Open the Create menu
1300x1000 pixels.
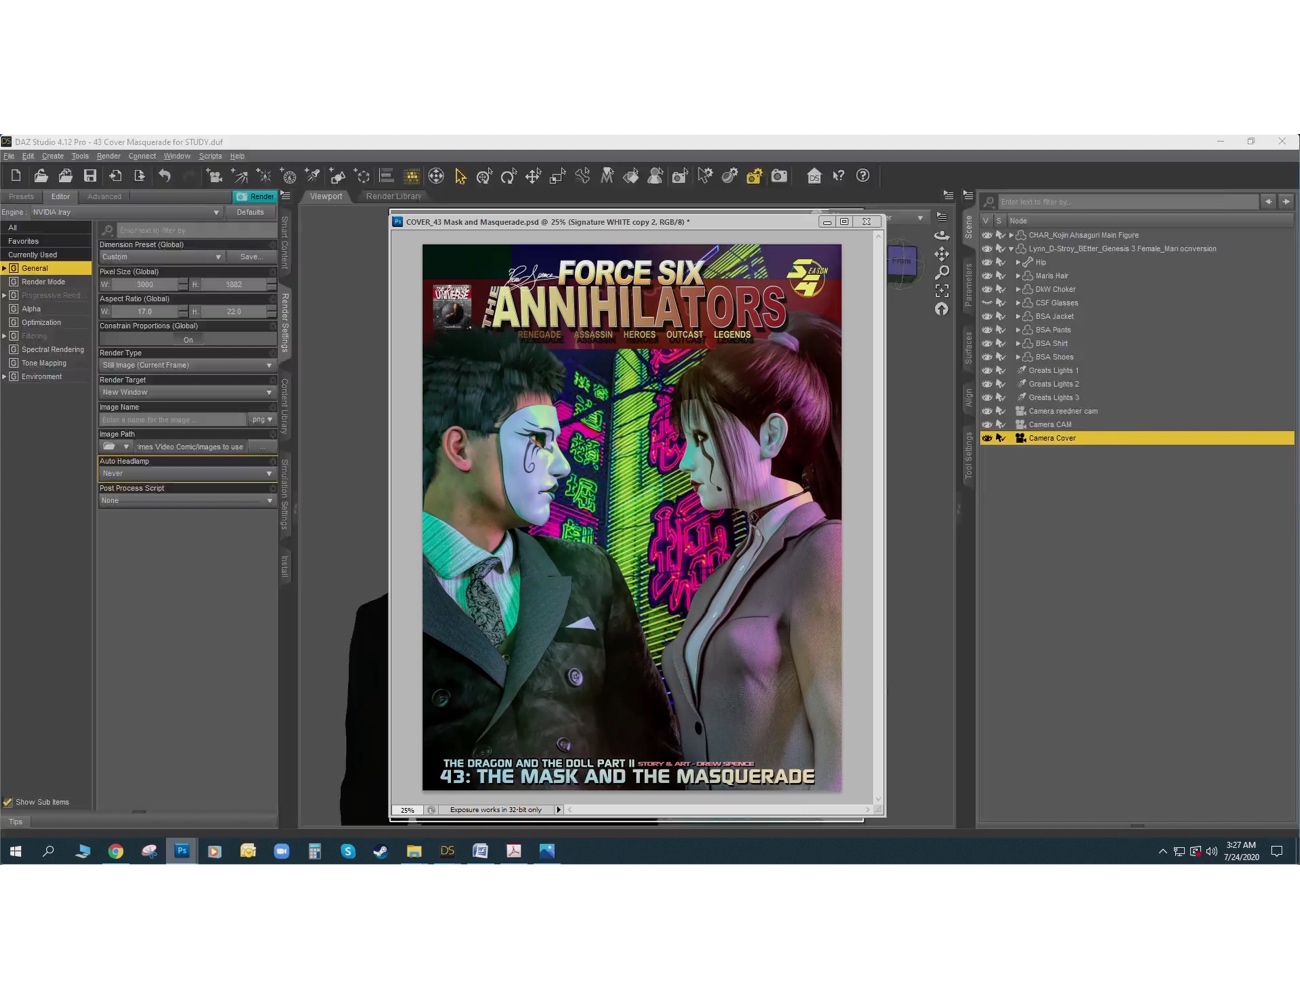[52, 156]
